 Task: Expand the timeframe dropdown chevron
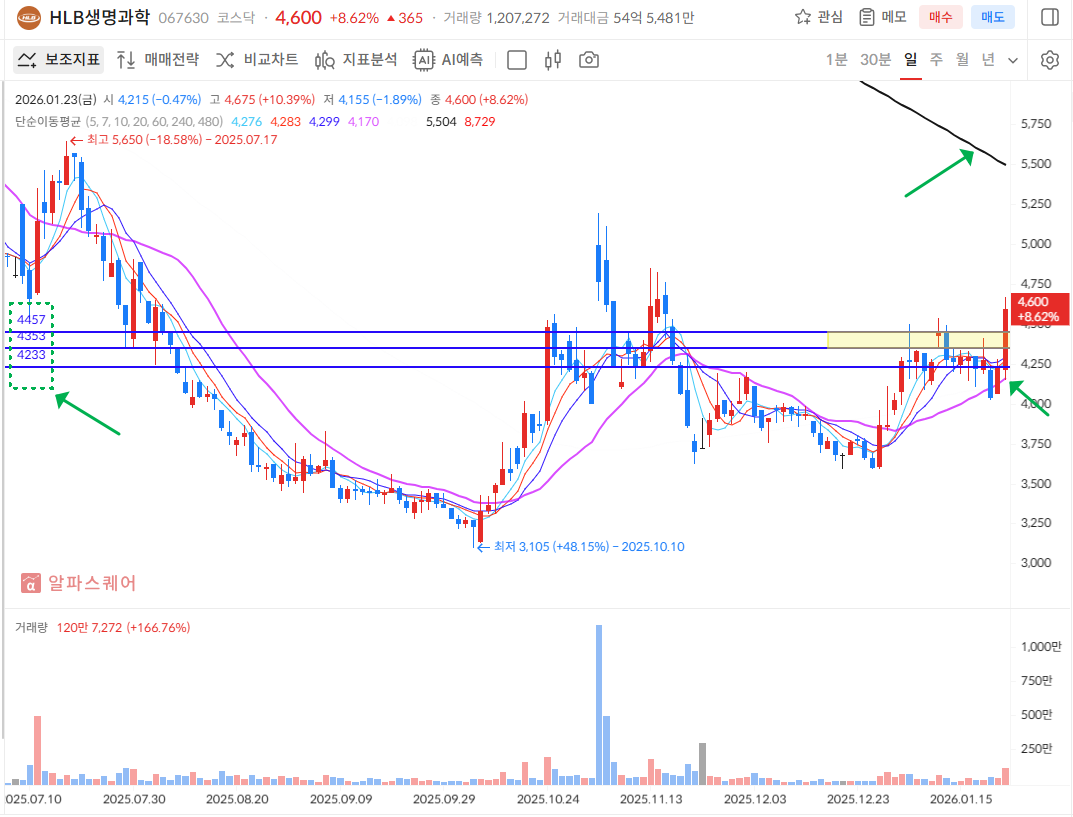1013,60
